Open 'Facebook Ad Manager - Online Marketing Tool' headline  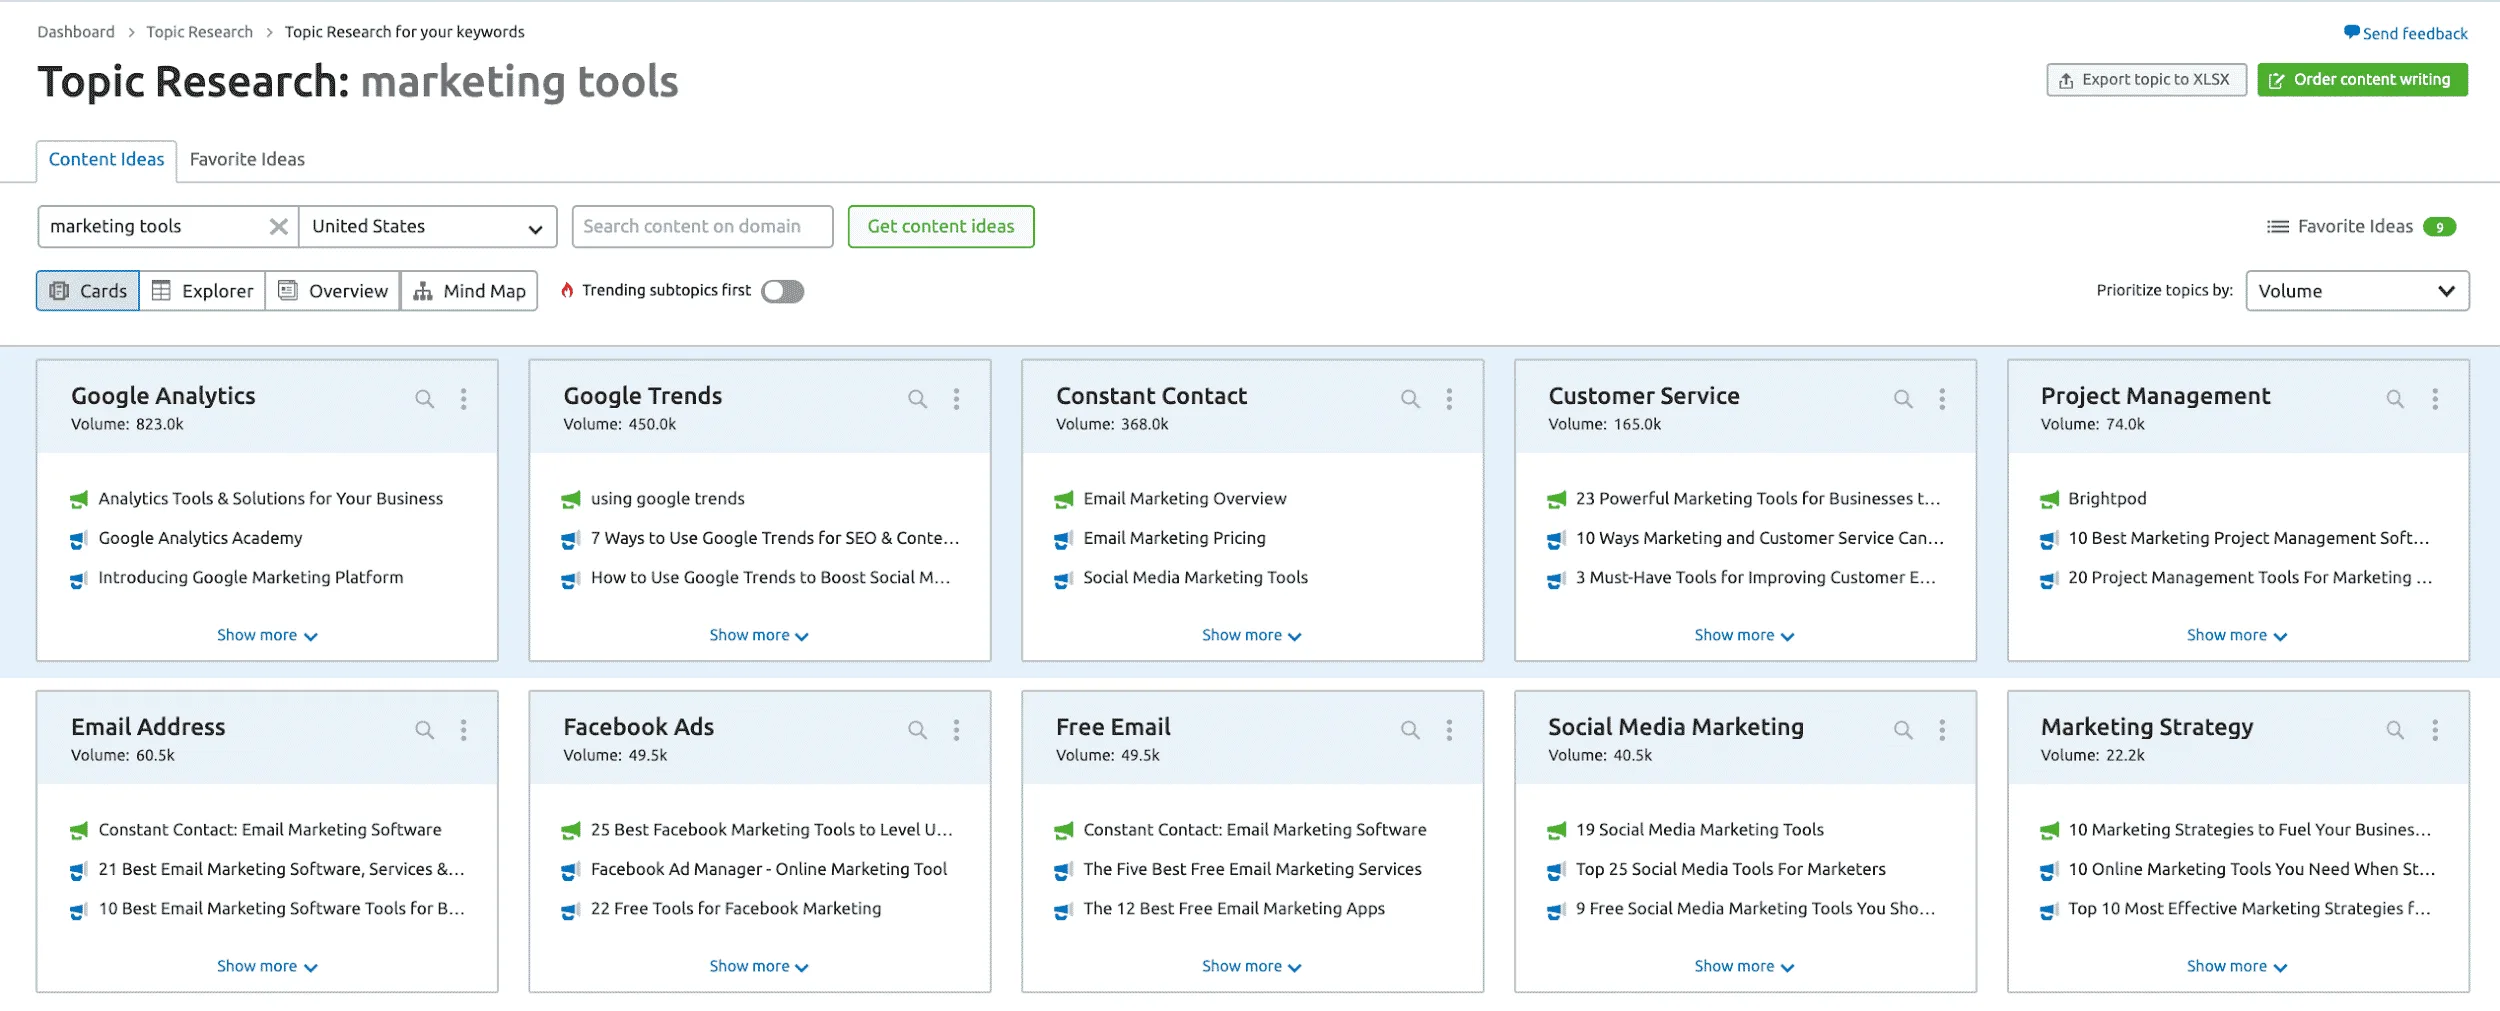tap(769, 869)
